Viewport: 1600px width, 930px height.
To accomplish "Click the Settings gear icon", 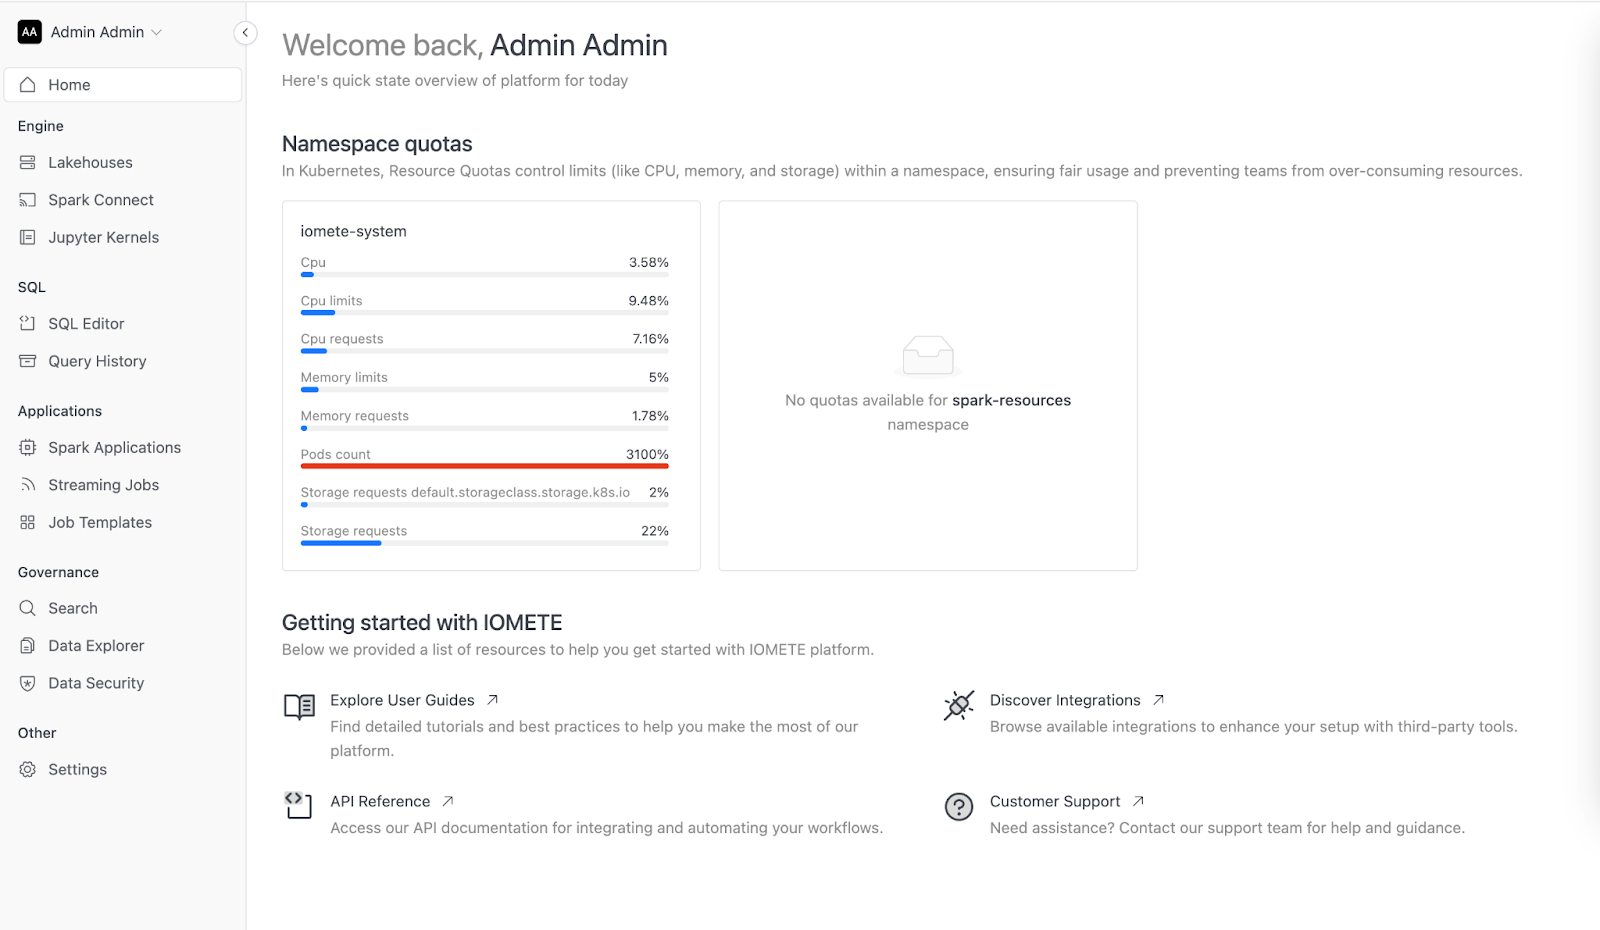I will pos(28,769).
